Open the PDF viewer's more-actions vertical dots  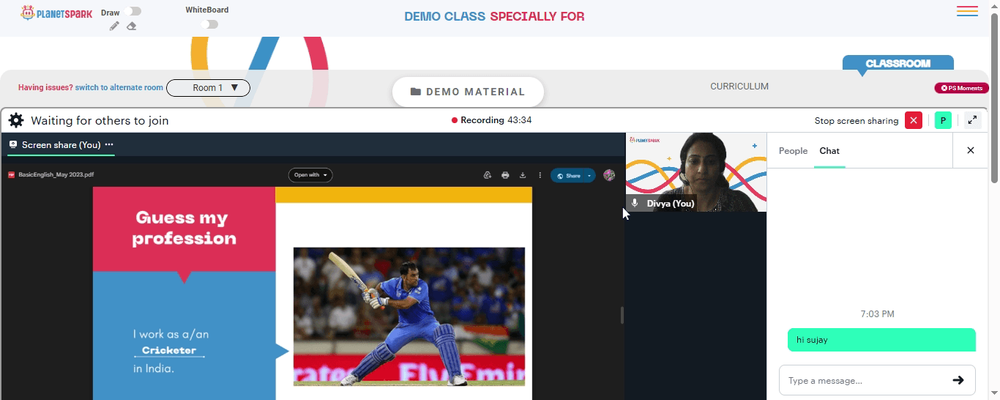(540, 175)
